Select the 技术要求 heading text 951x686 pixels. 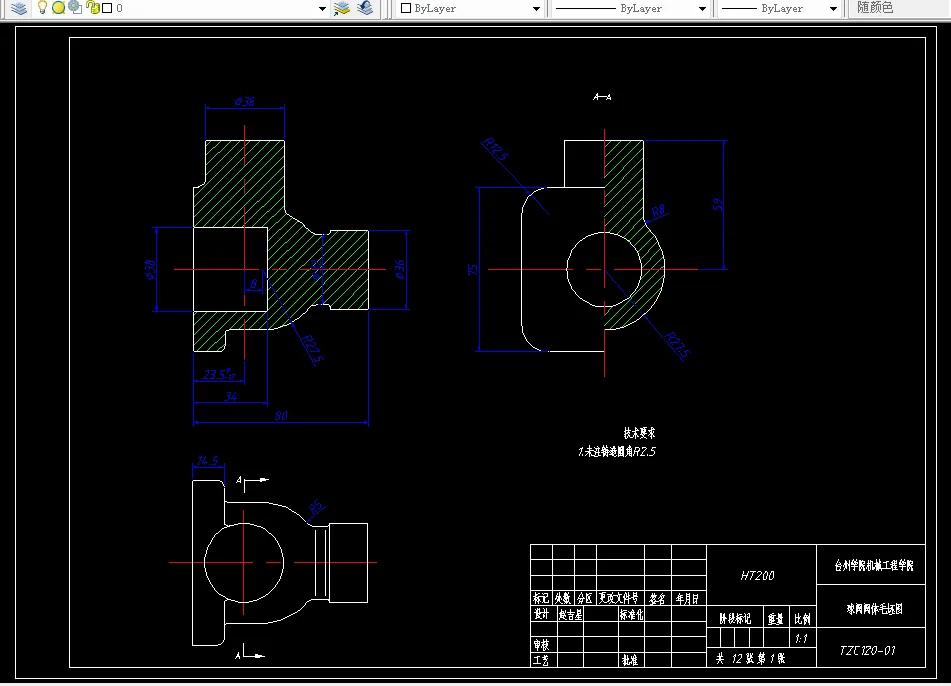pos(639,433)
